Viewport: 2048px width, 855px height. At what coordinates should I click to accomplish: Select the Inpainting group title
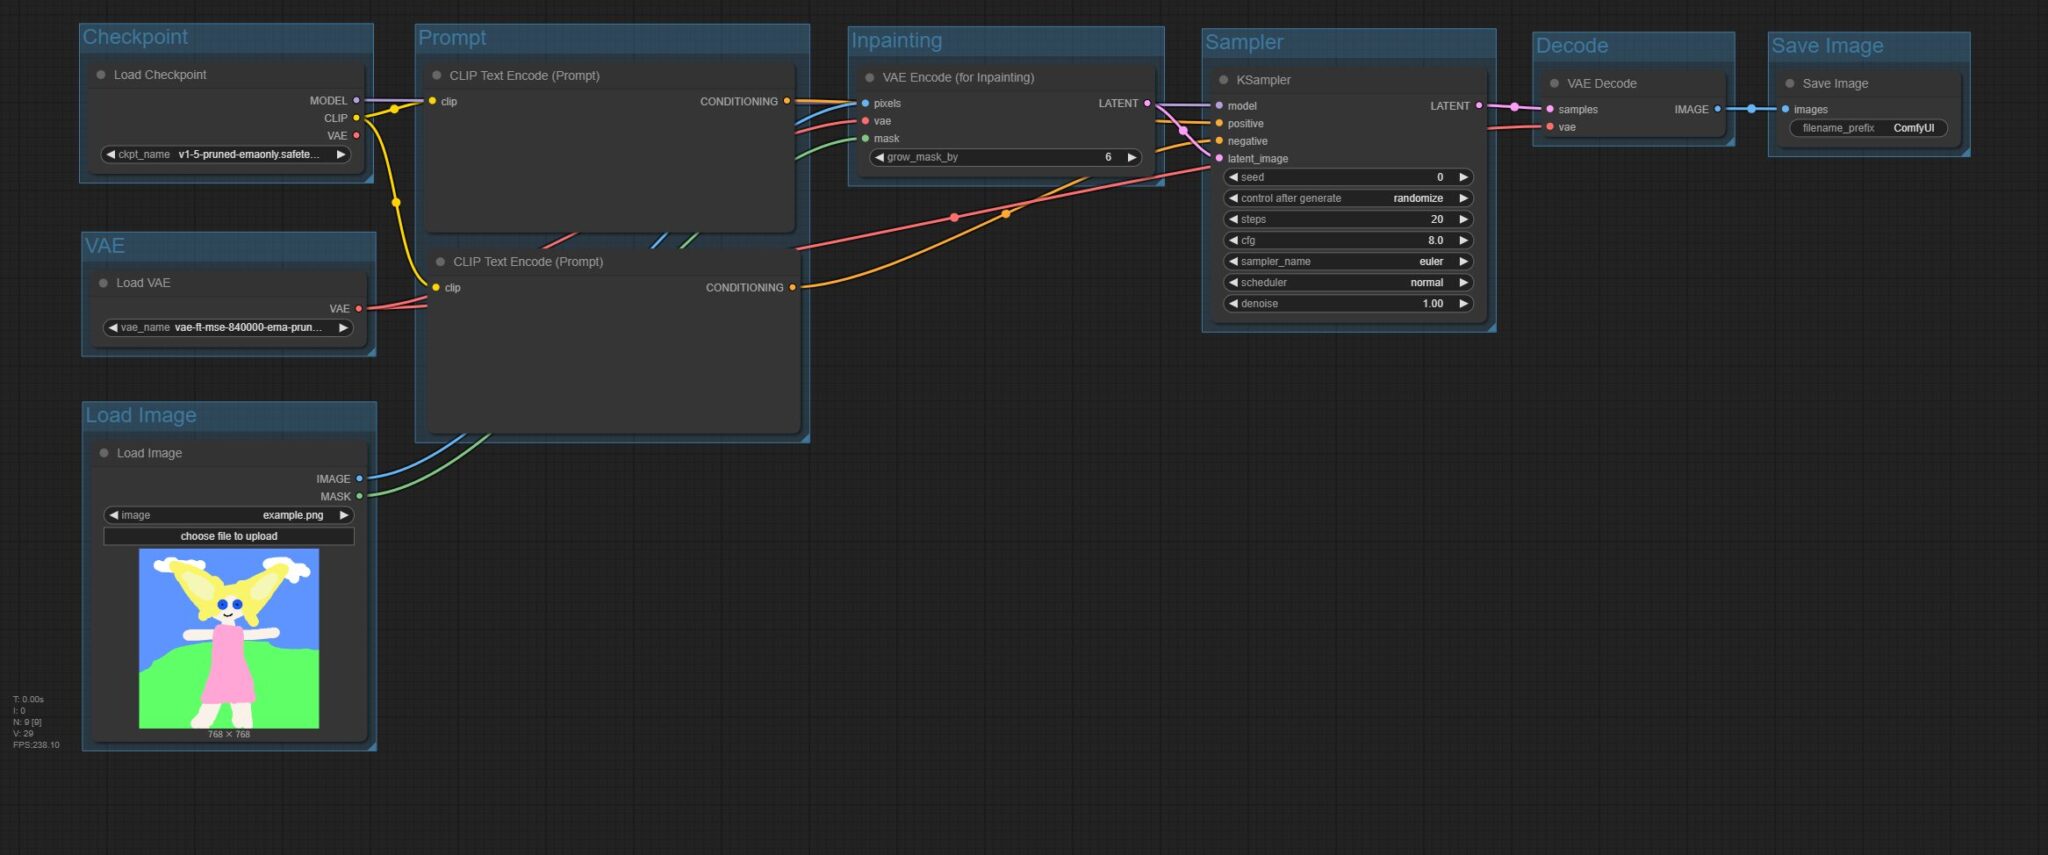(x=896, y=40)
